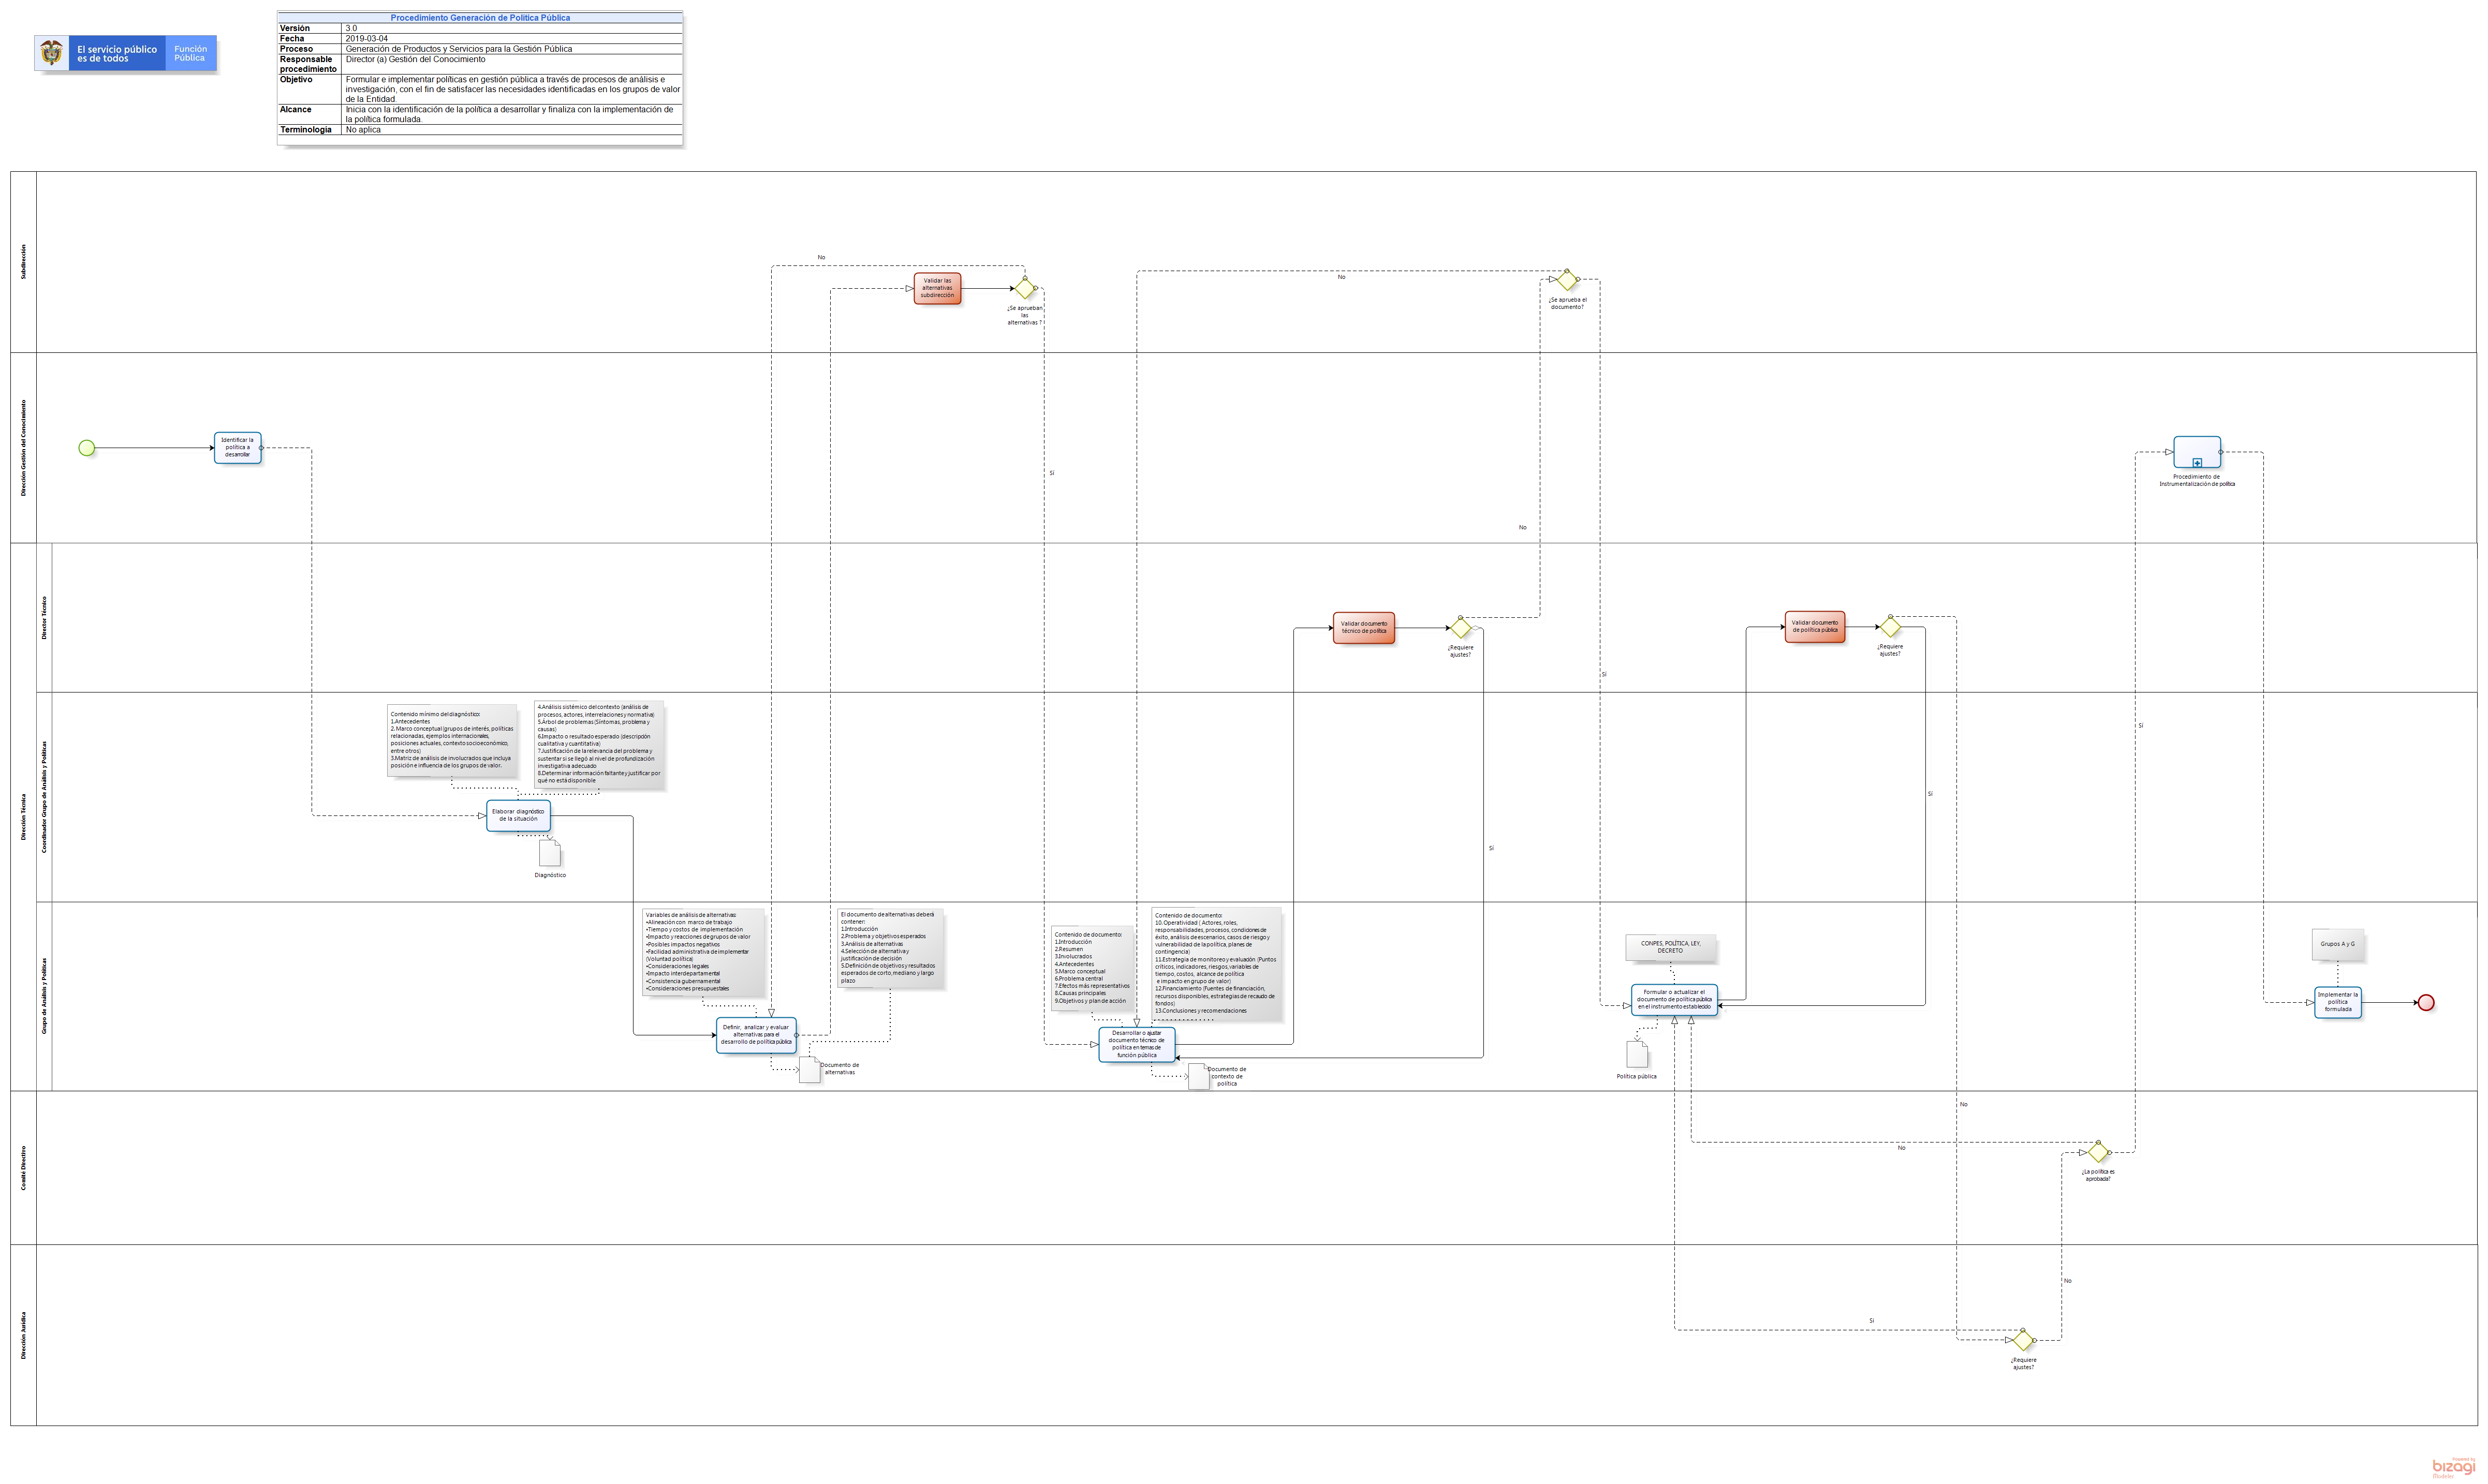
Task: Click the Versión value 3.0 cell
Action: coord(512,28)
